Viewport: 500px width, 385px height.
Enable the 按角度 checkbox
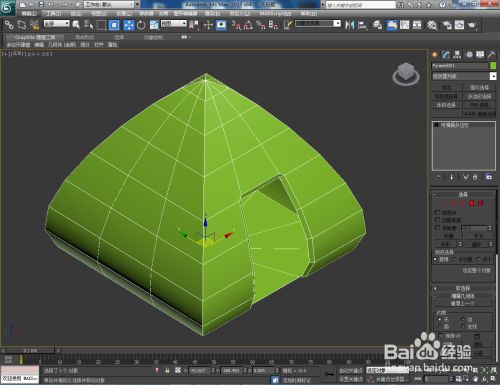(x=438, y=228)
